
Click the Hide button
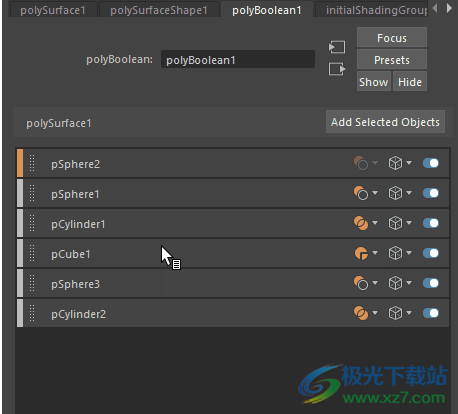coord(410,82)
